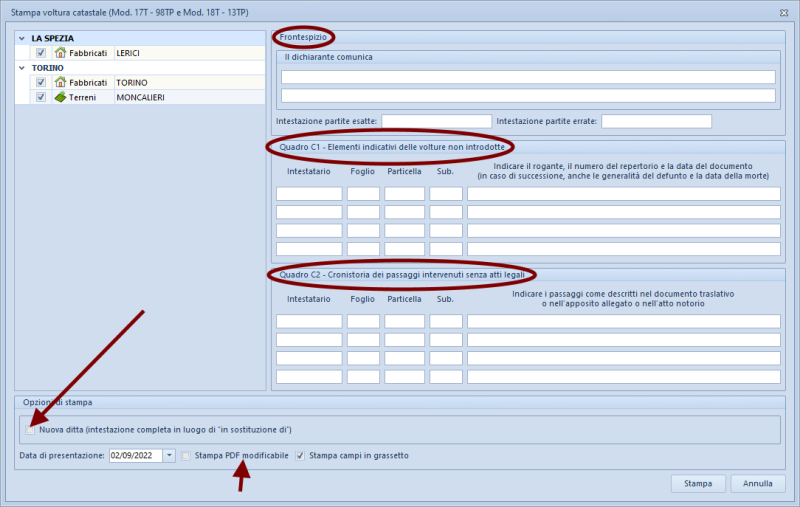Click the Fabbricati label in LERICI row
The width and height of the screenshot is (800, 507).
88,53
